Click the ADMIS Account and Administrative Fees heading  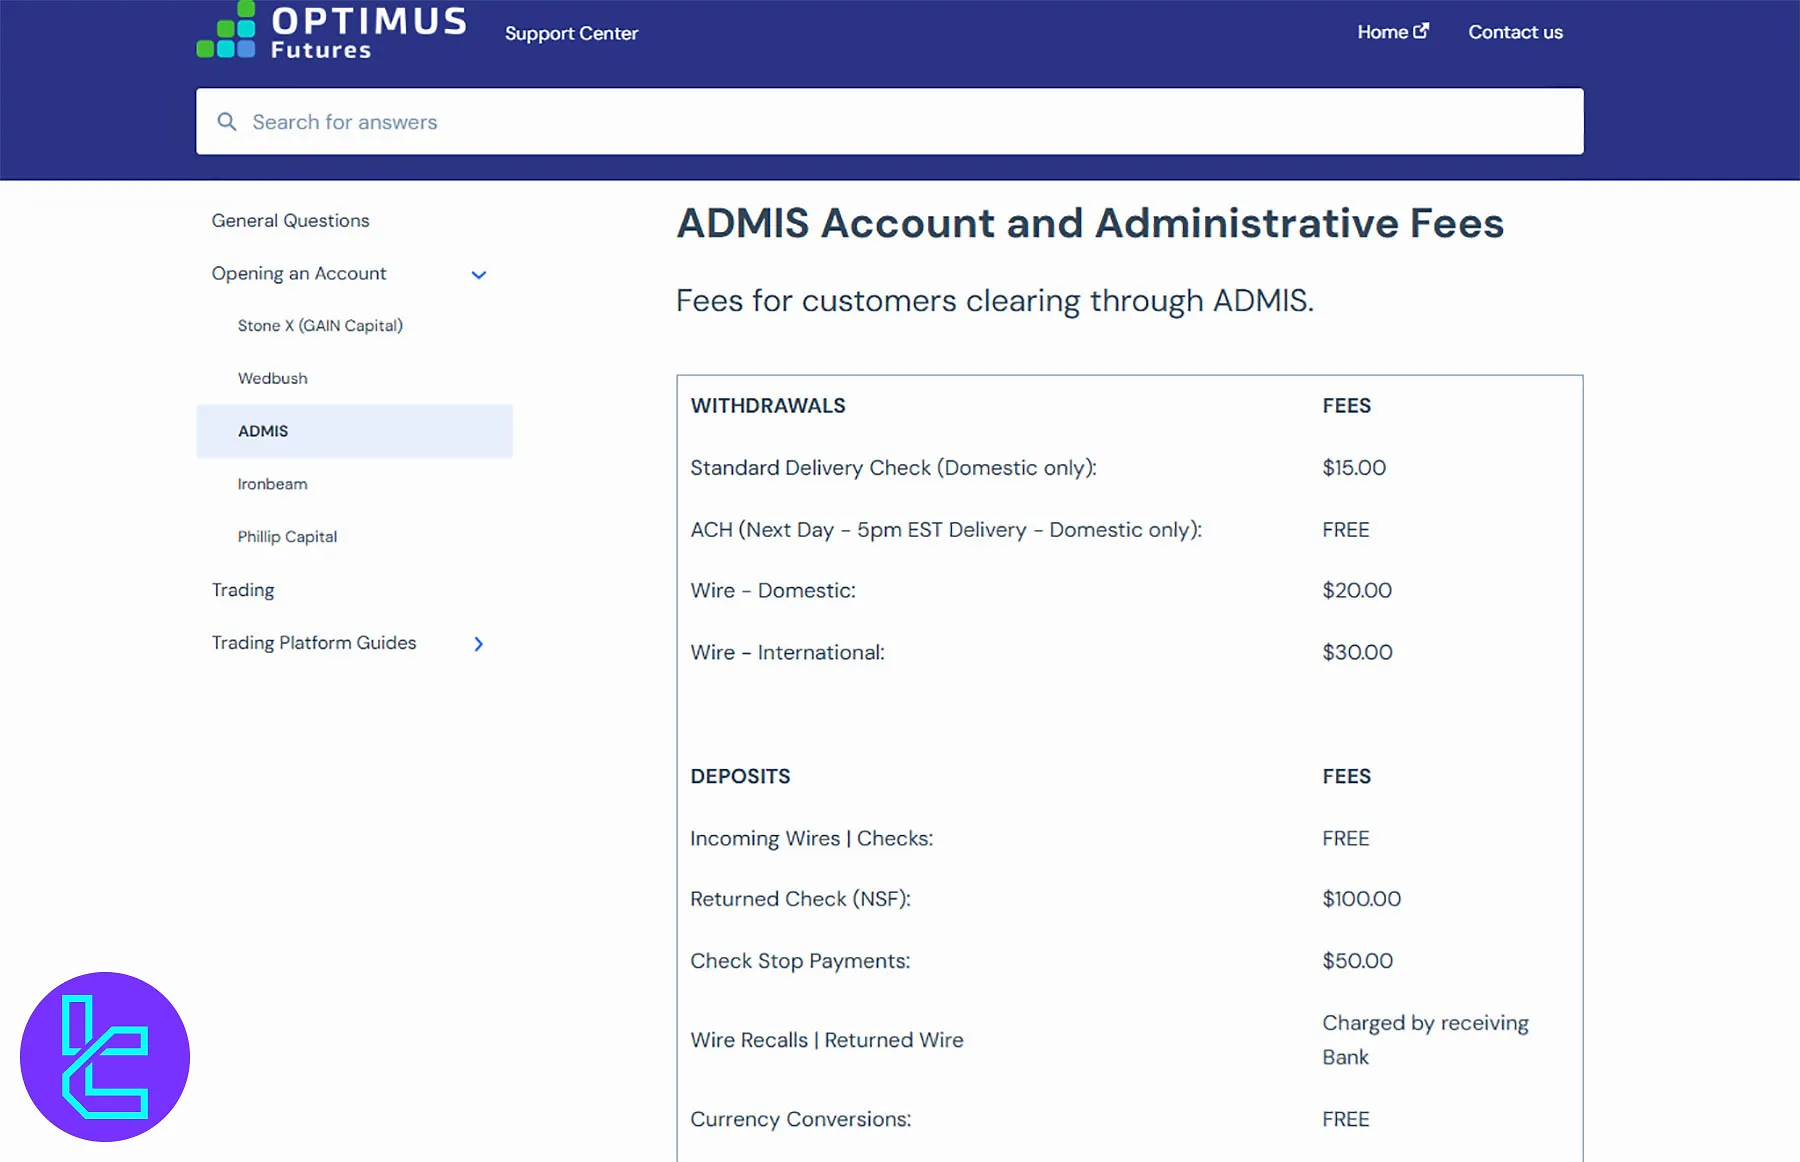pos(1090,222)
